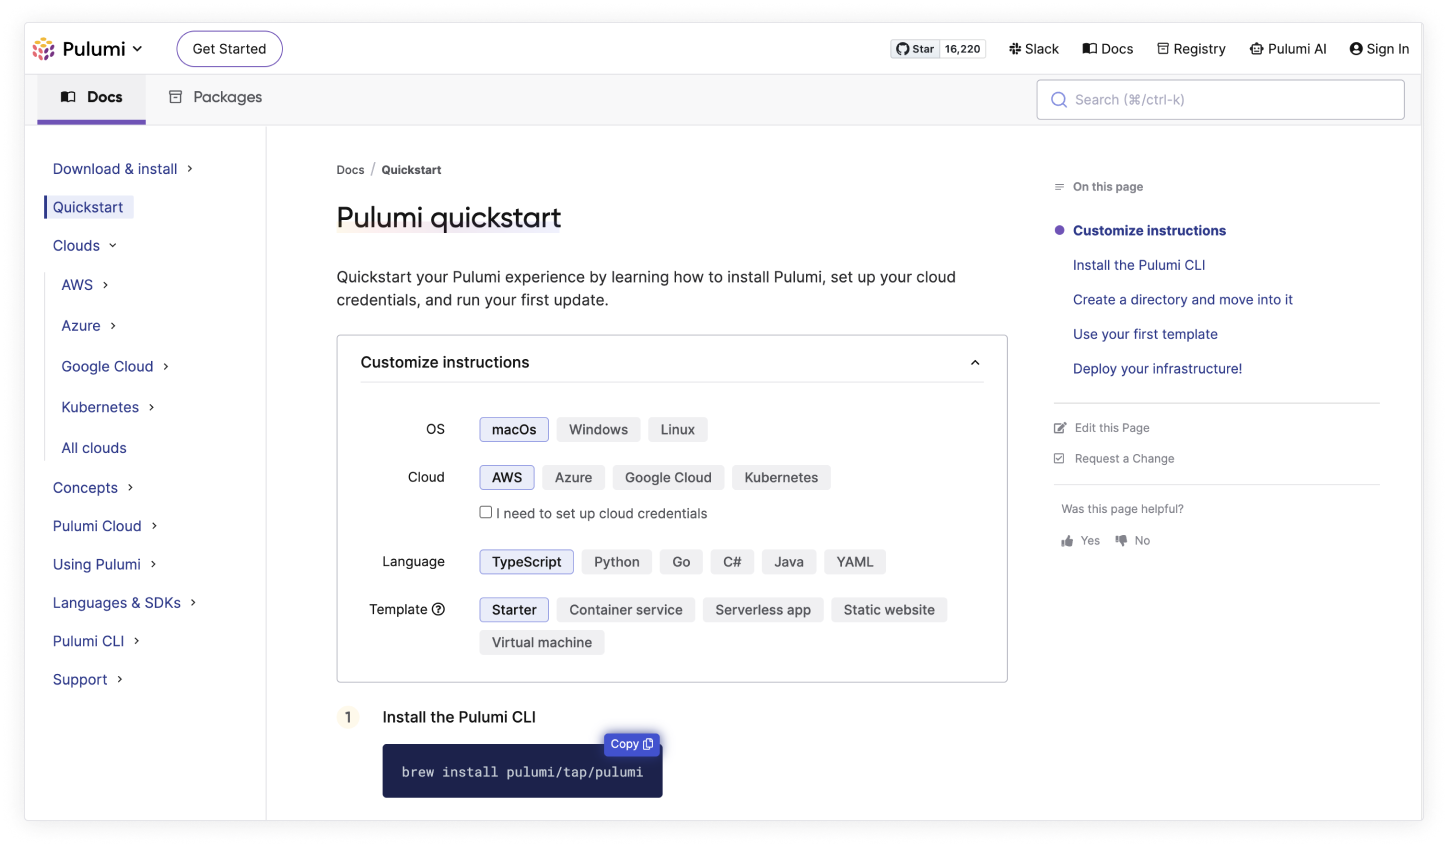Select the Serverless app template

click(763, 610)
